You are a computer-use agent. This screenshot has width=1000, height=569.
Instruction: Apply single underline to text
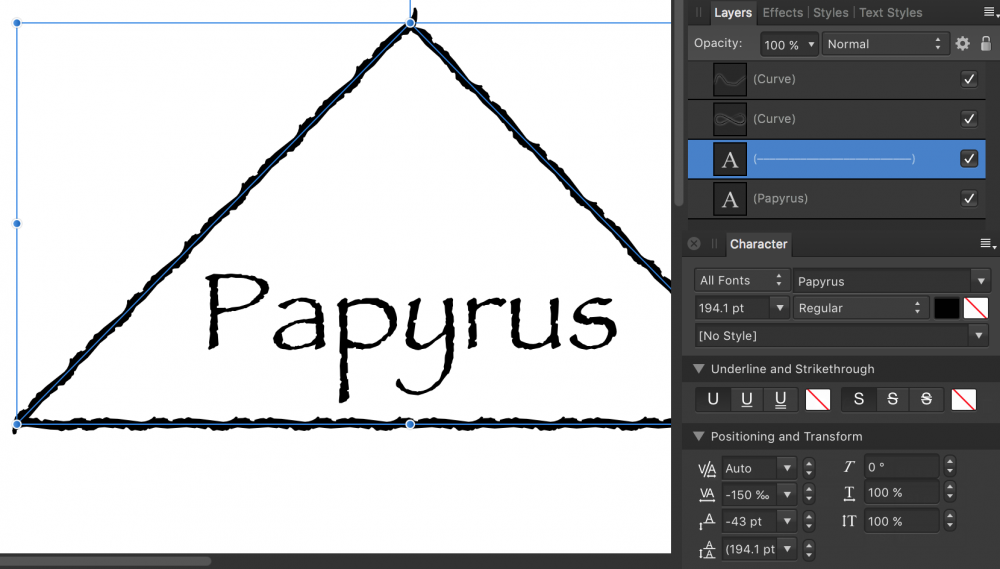(x=746, y=400)
